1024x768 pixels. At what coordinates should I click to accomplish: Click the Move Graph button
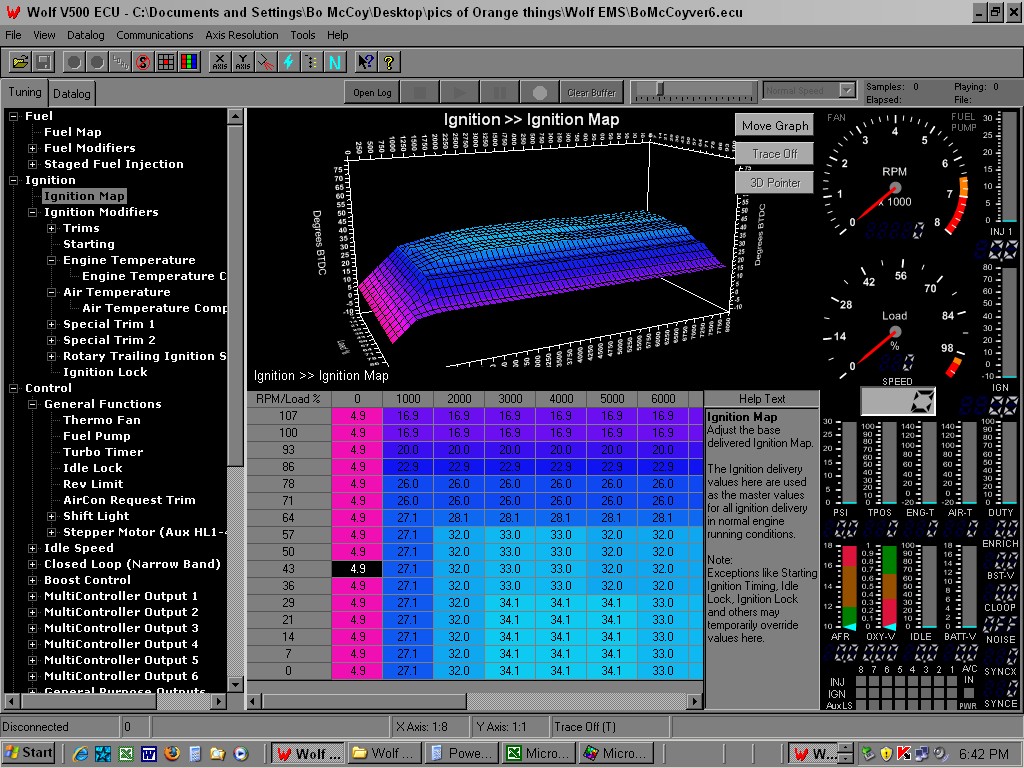coord(775,126)
